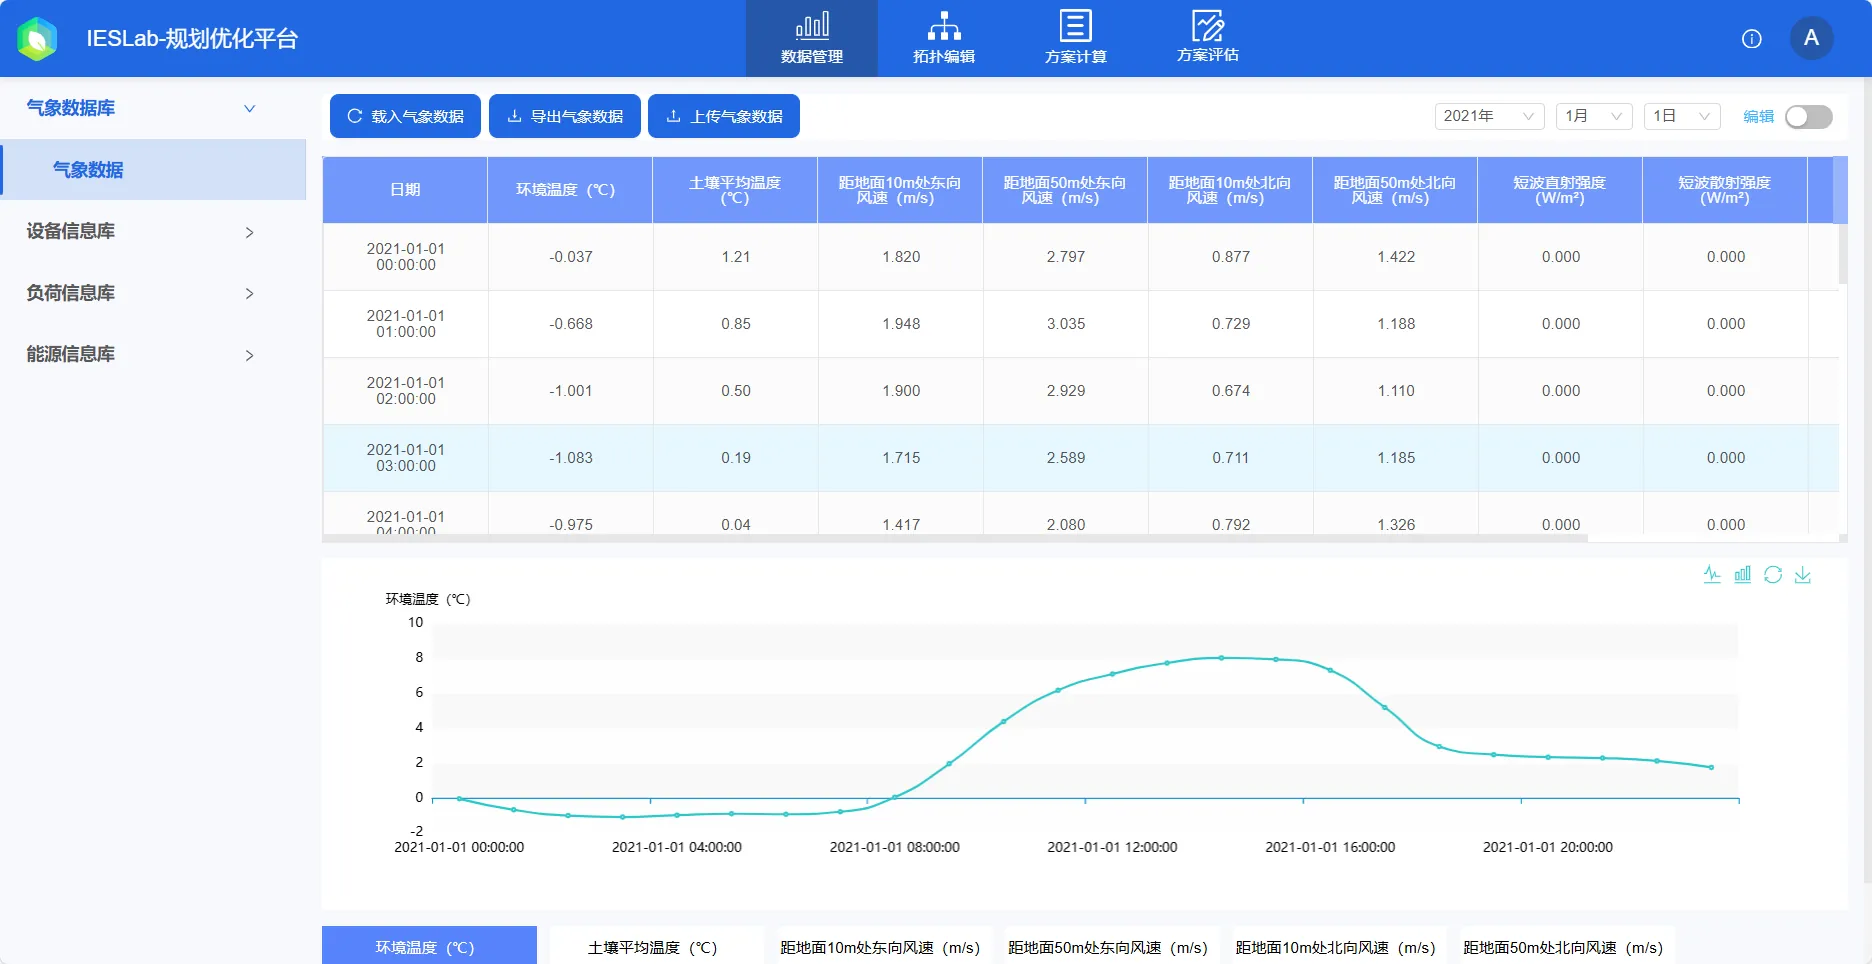
Task: Click the 2021-01-01 12:00:00 axis label
Action: coord(1112,847)
